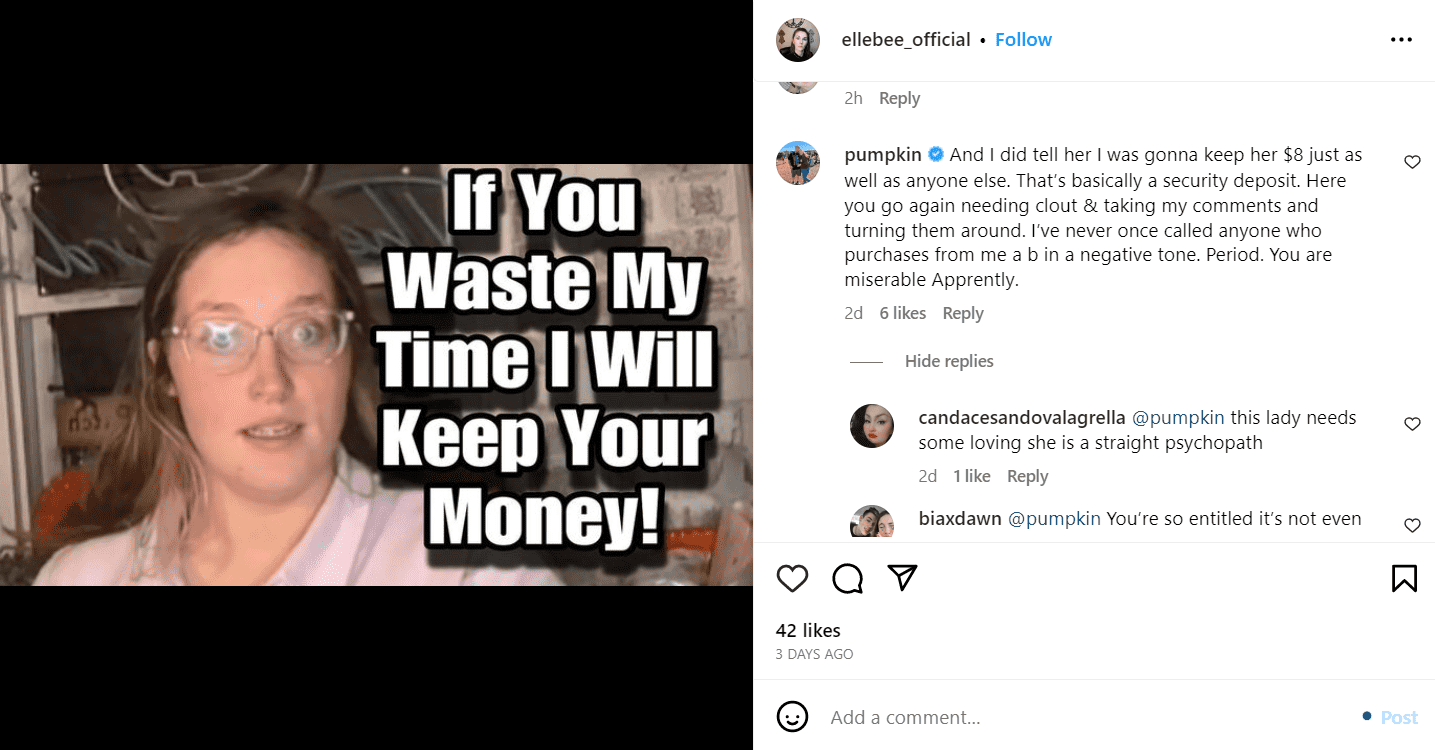Open ellebee_official's profile avatar
This screenshot has width=1435, height=750.
(x=797, y=40)
